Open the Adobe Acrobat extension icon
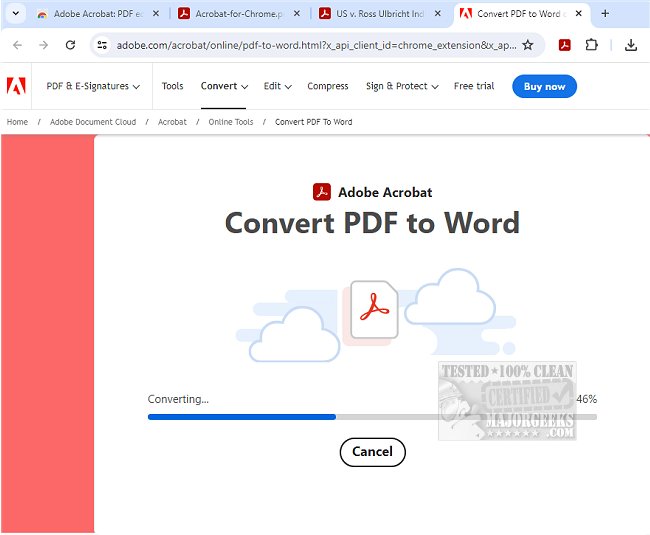This screenshot has height=535, width=650. (565, 45)
